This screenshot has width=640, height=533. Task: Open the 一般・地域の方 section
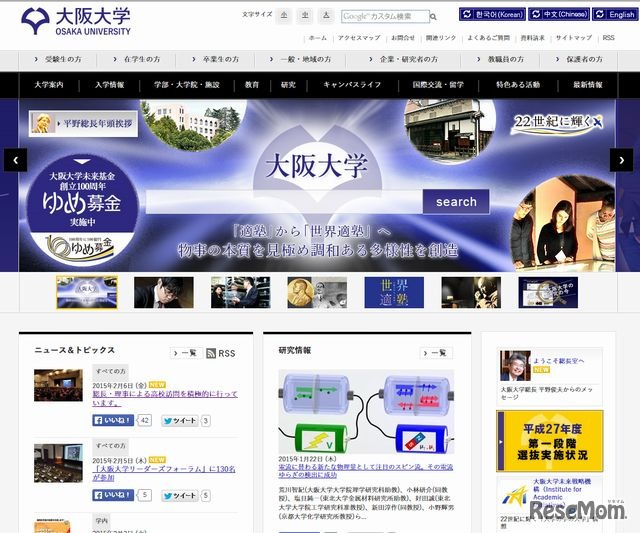pos(300,60)
